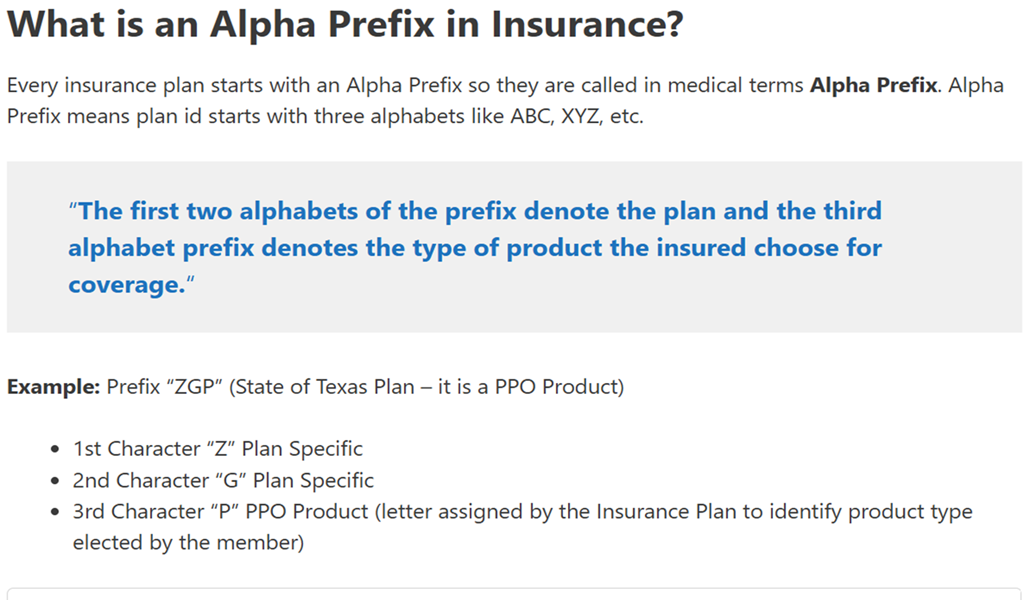Screen dimensions: 1024x600
Task: Click the "Every insurance plan starts" sentence
Action: point(140,85)
